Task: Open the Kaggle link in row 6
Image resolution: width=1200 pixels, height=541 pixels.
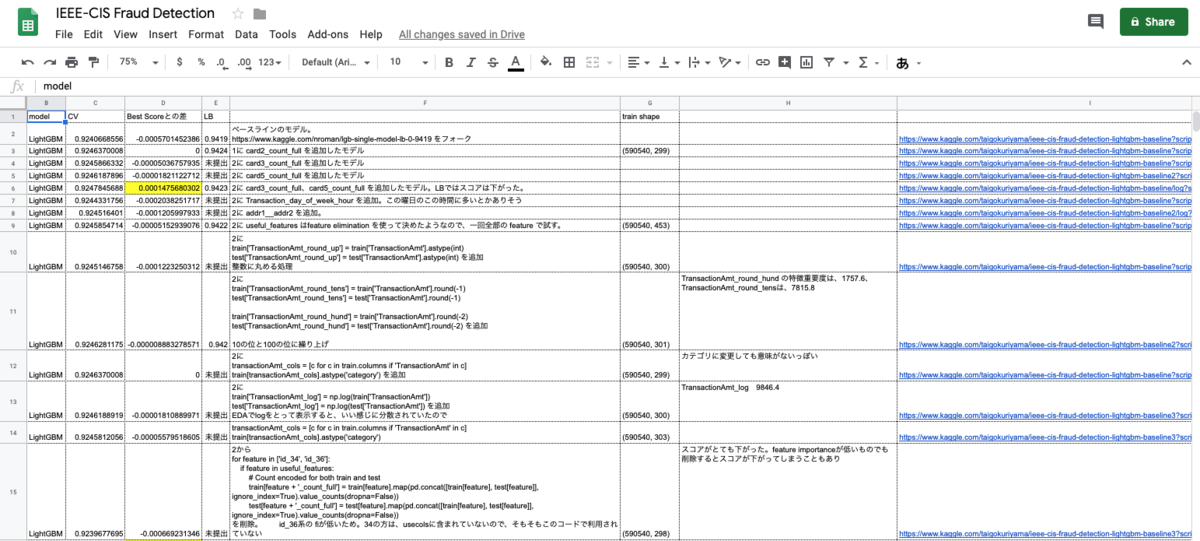Action: click(1045, 187)
